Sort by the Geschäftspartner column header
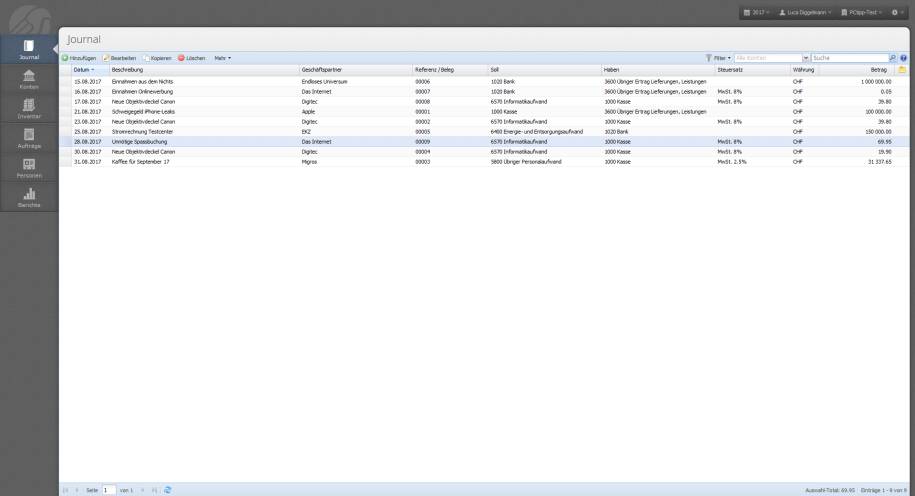Viewport: 915px width, 496px height. pos(355,70)
